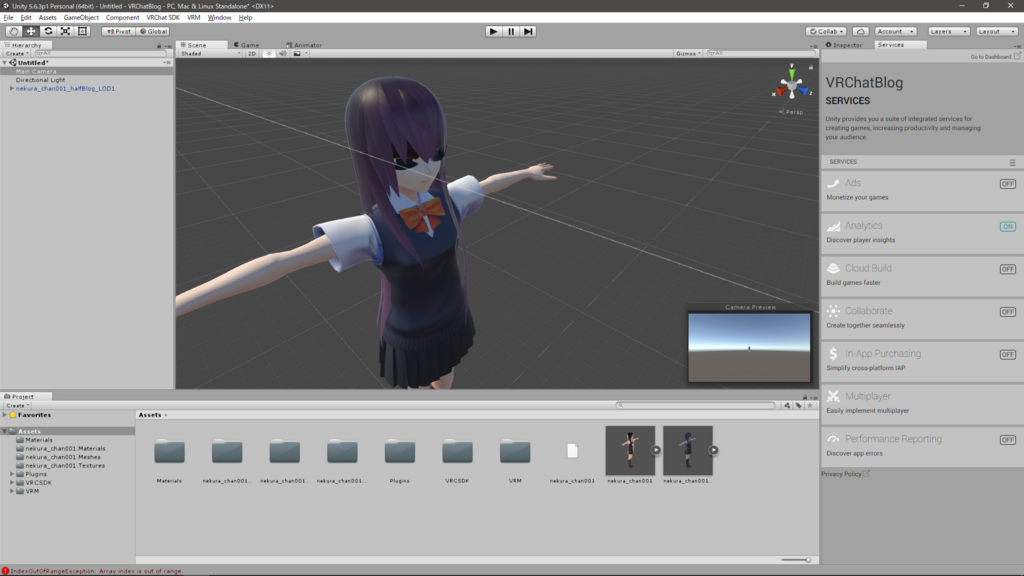Toggle the Ads service switch
Viewport: 1024px width, 576px height.
pyautogui.click(x=1008, y=184)
